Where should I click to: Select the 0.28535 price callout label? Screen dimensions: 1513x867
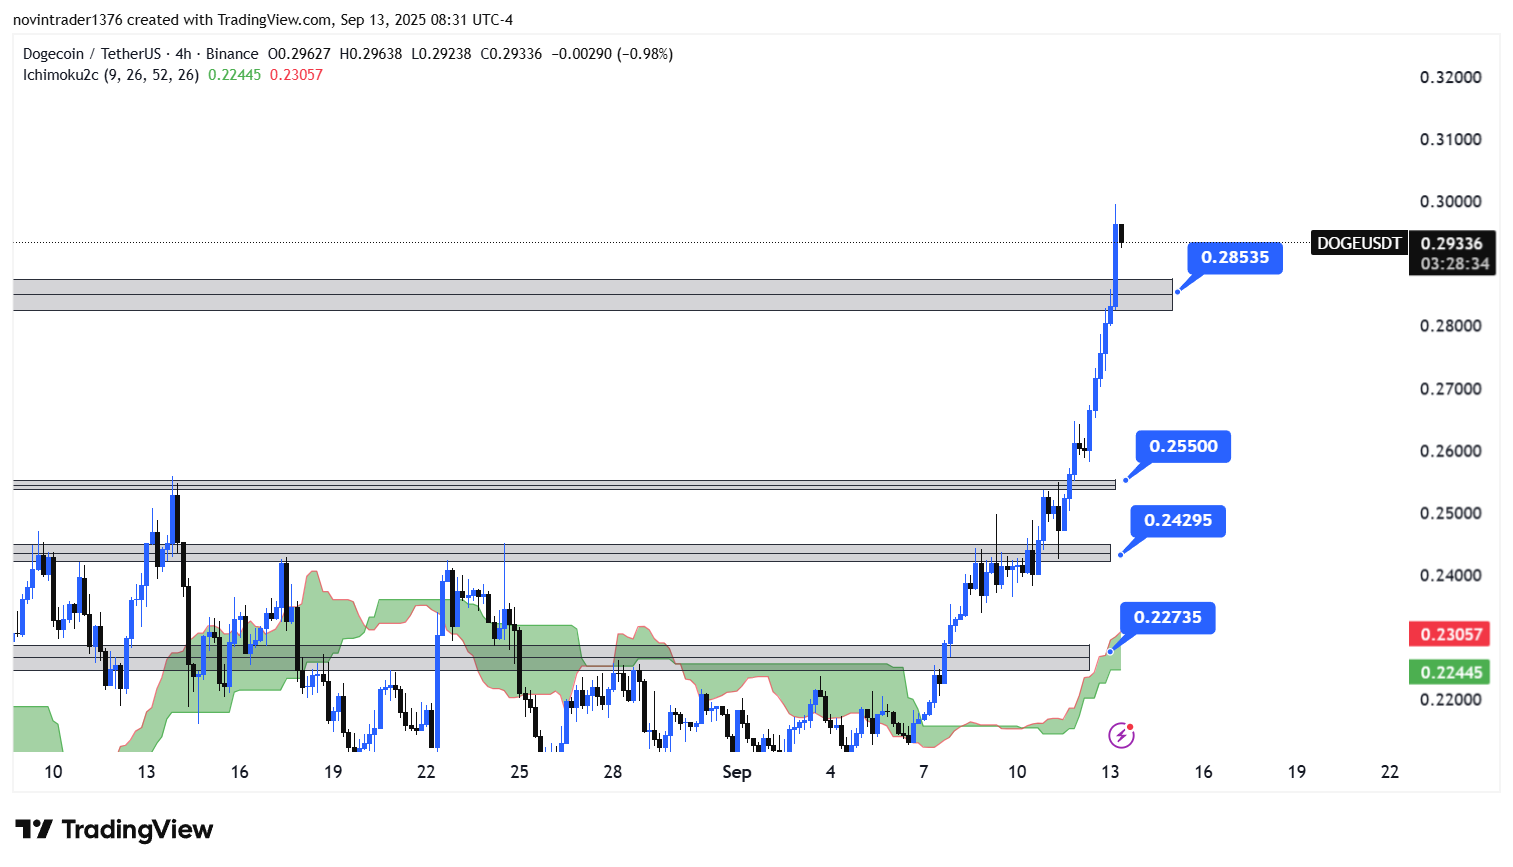pos(1234,257)
